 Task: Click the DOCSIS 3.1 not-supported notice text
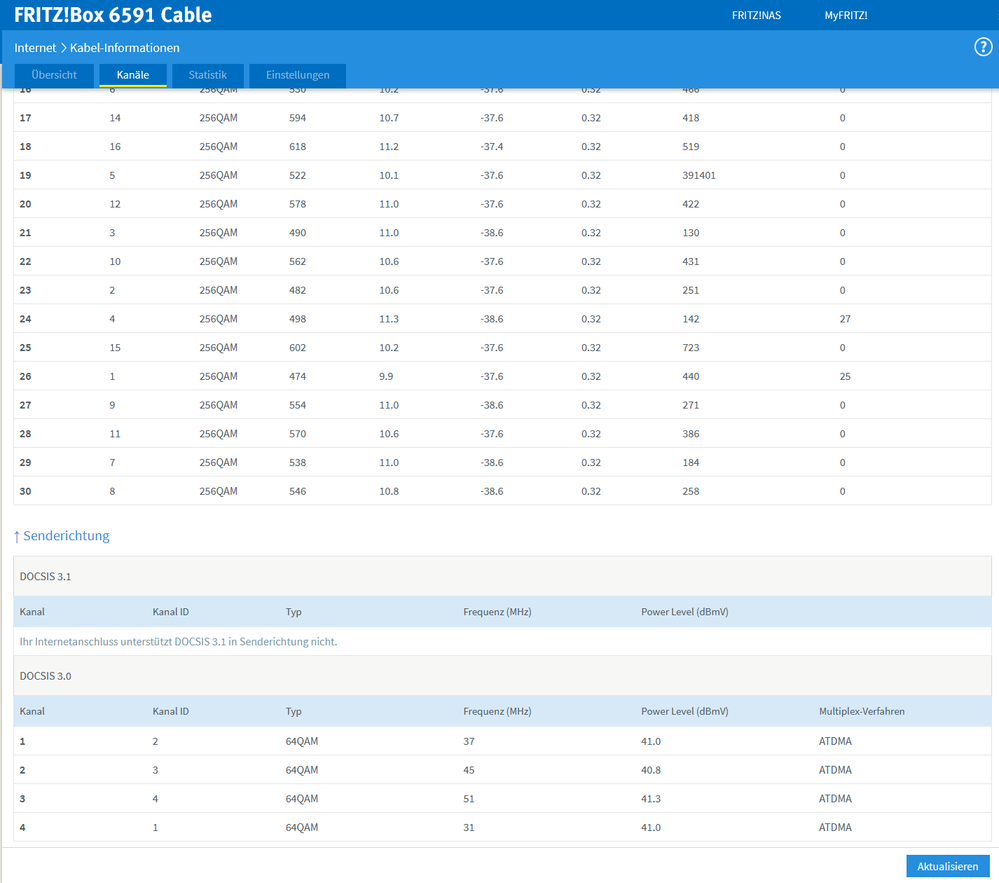pyautogui.click(x=178, y=642)
